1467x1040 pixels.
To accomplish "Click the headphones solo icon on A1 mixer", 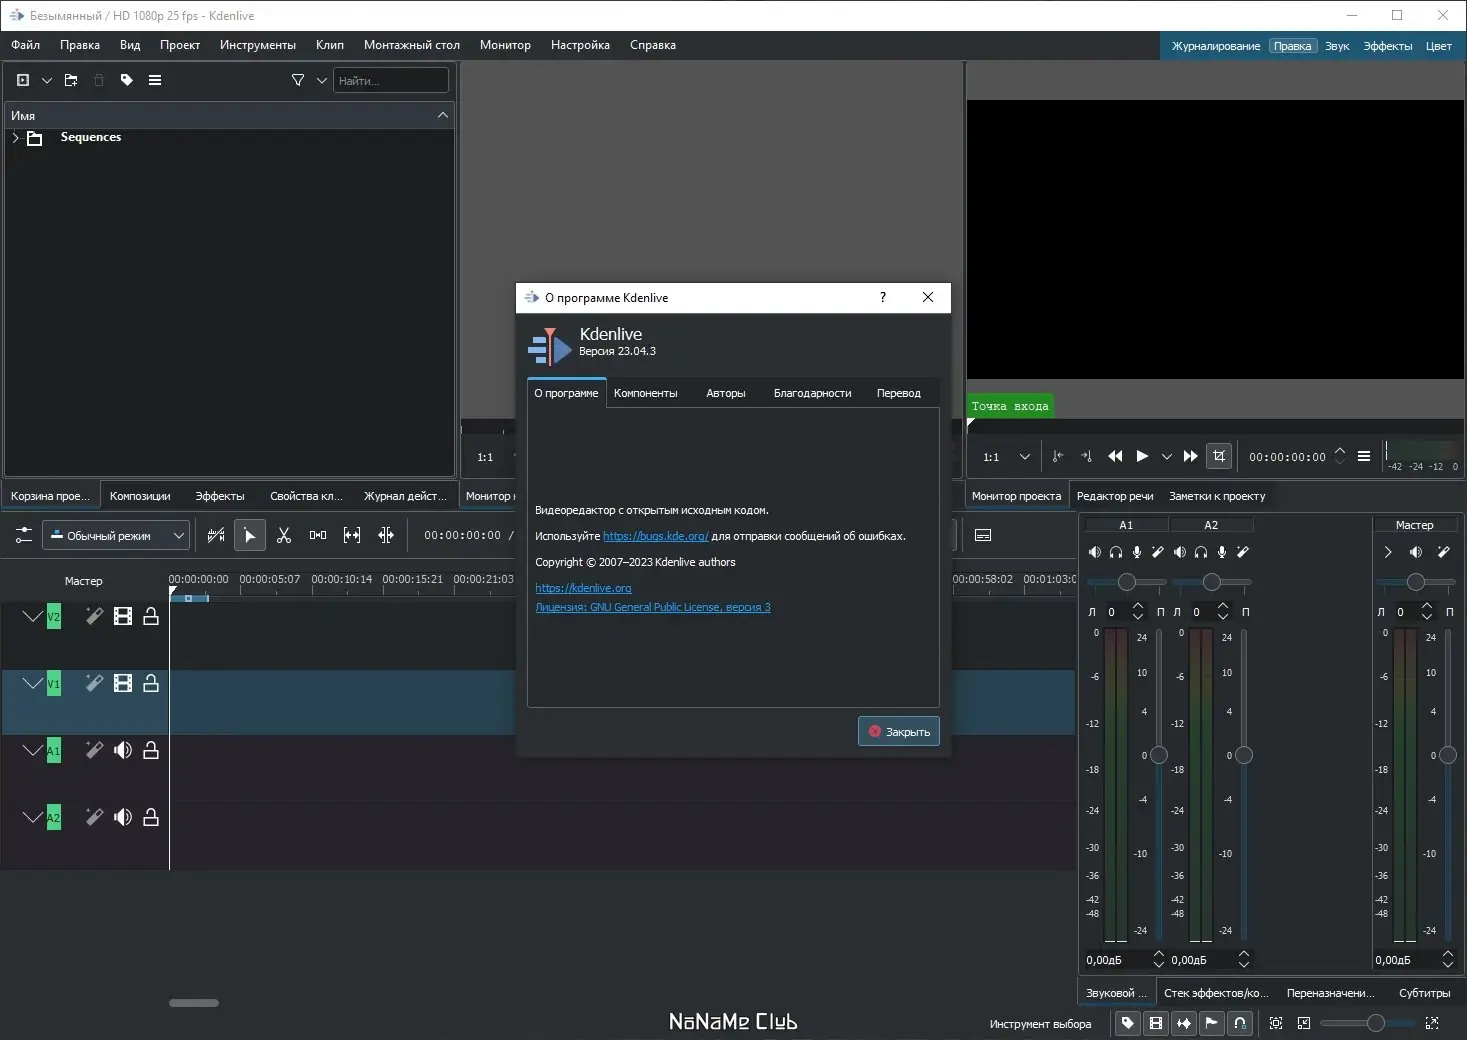I will pos(1116,552).
